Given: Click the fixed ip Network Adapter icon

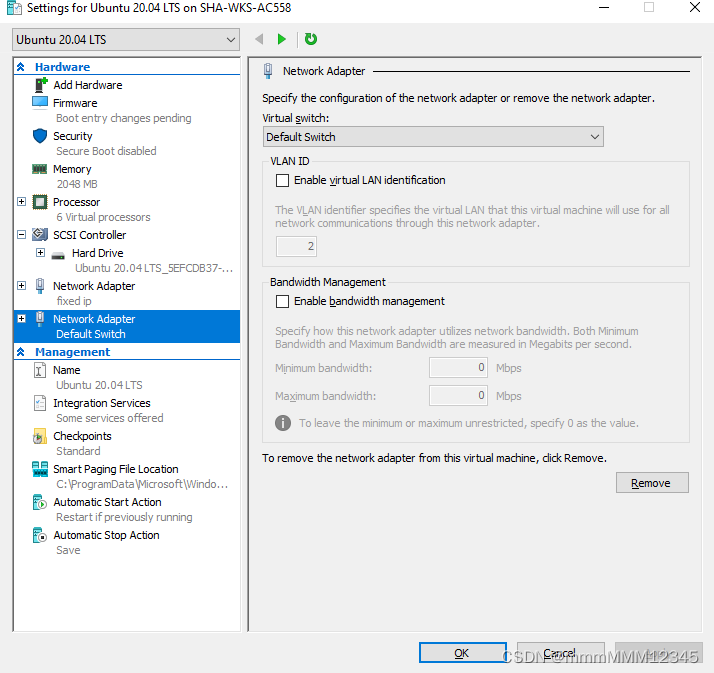Looking at the screenshot, I should (x=40, y=286).
